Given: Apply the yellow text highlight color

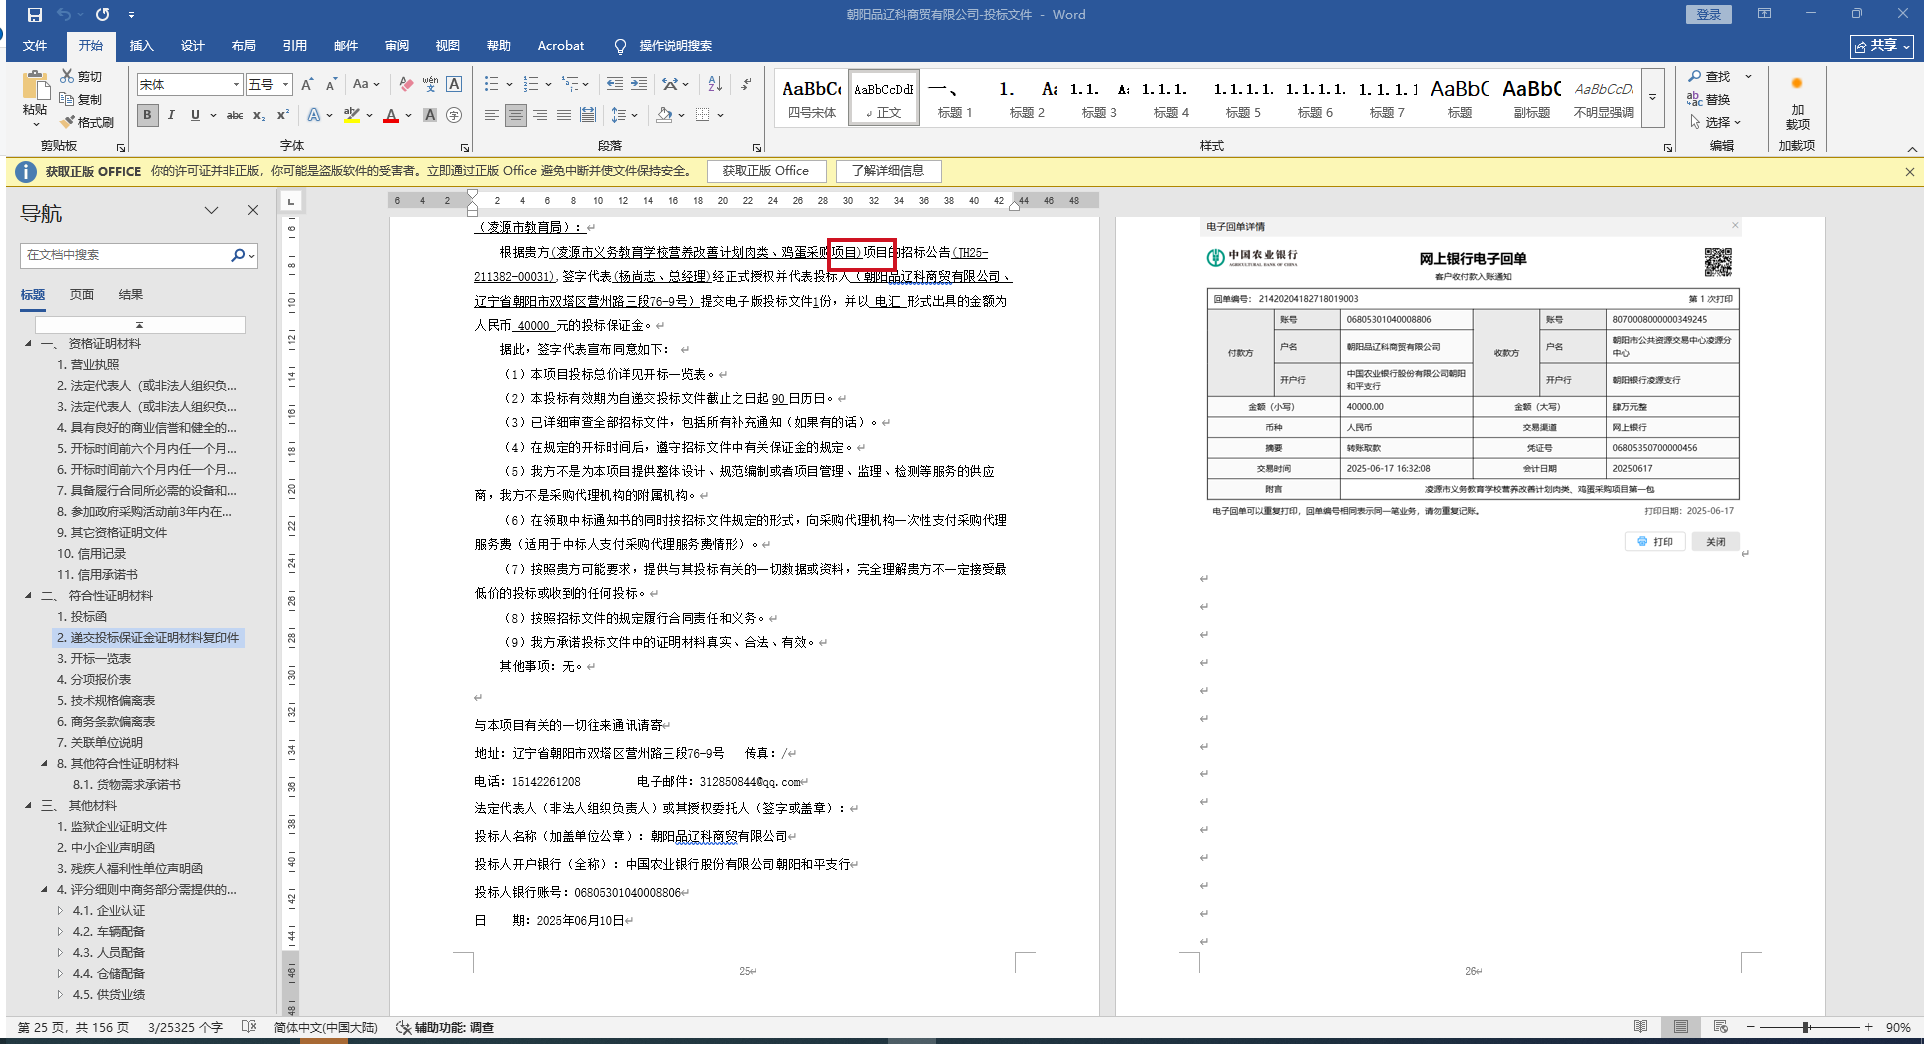Looking at the screenshot, I should tap(351, 116).
